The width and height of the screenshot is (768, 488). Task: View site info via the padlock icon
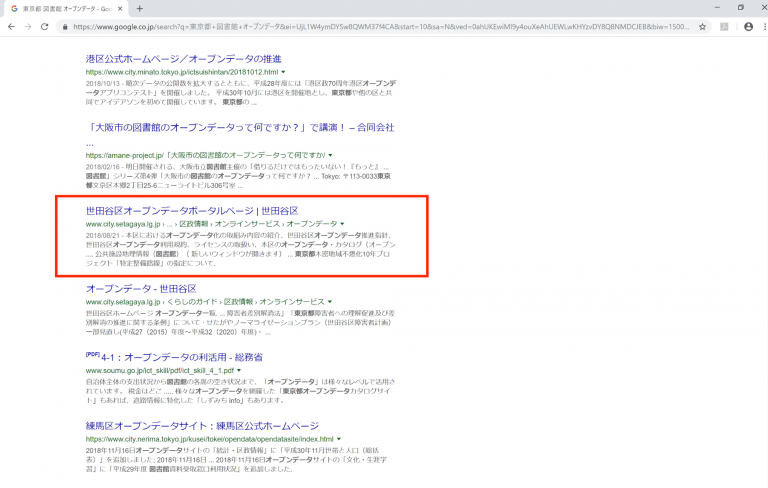[65, 27]
